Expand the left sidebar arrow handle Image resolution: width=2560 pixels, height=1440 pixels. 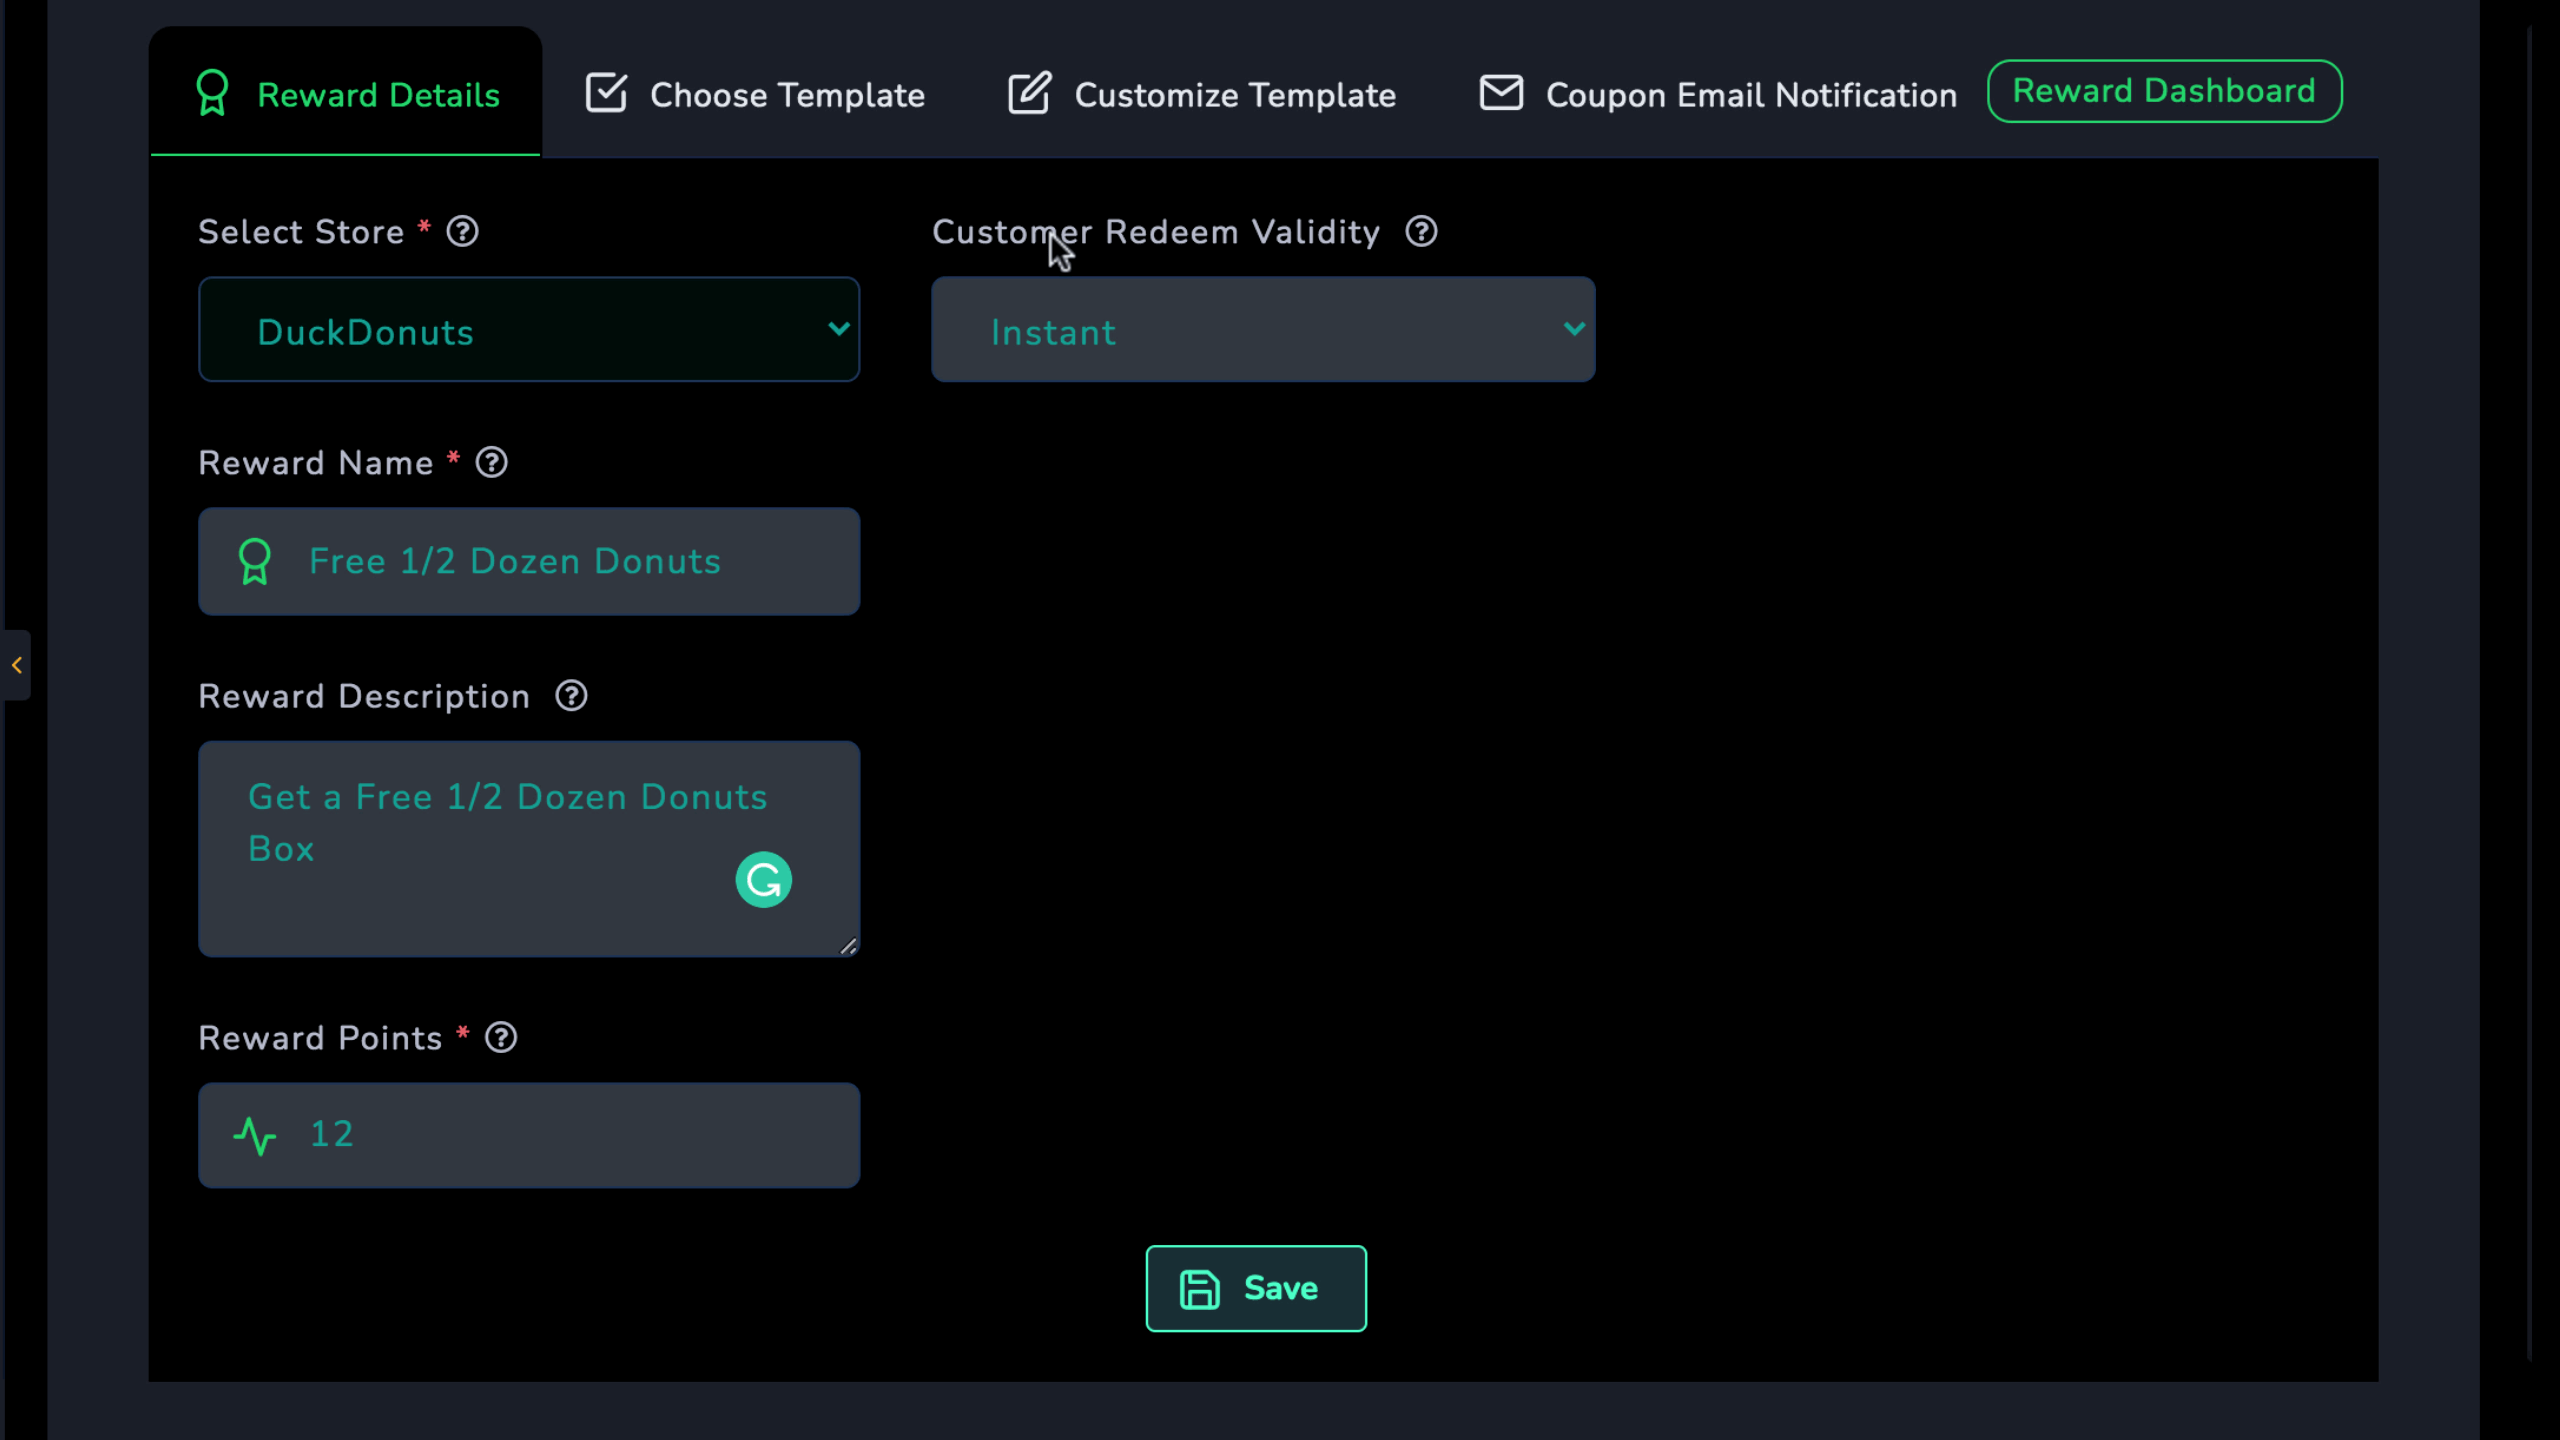(x=16, y=665)
